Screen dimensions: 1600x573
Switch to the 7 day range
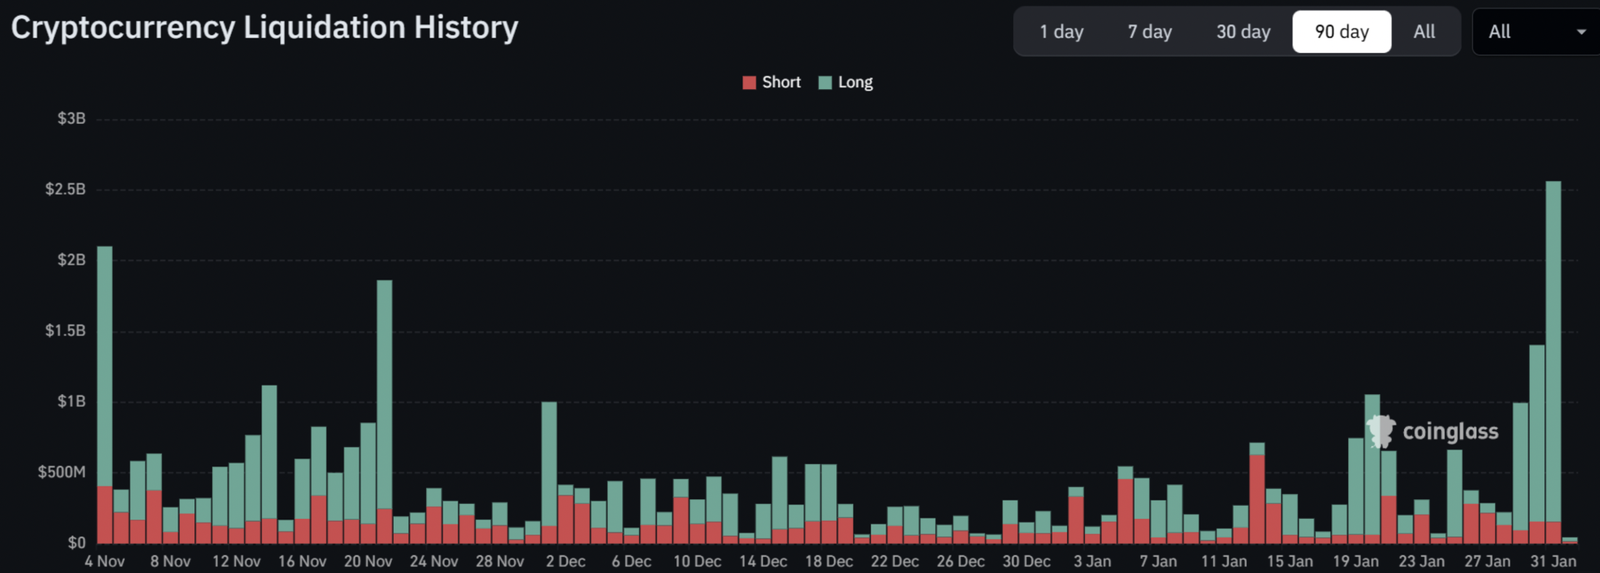pos(1149,32)
